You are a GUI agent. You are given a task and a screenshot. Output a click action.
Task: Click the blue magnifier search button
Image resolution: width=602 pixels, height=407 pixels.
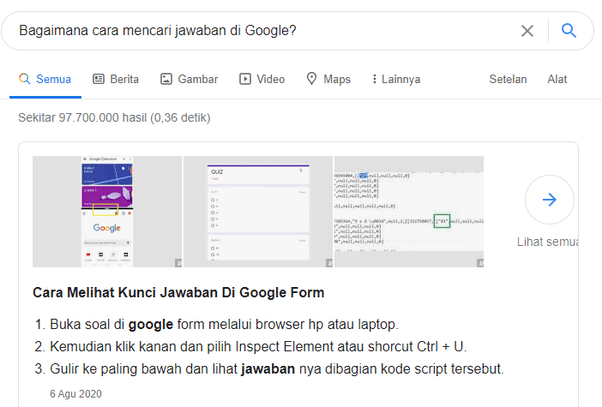(x=569, y=30)
